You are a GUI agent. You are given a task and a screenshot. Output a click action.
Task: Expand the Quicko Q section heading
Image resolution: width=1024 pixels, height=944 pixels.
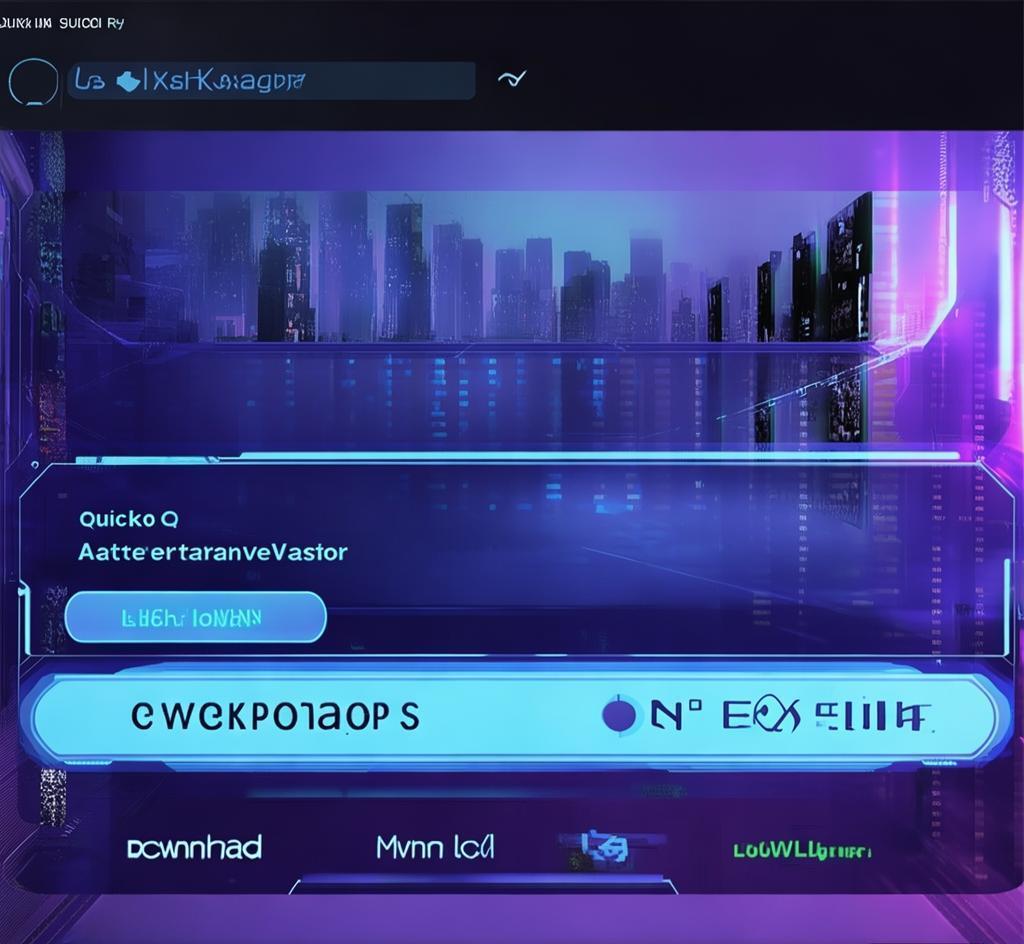129,519
